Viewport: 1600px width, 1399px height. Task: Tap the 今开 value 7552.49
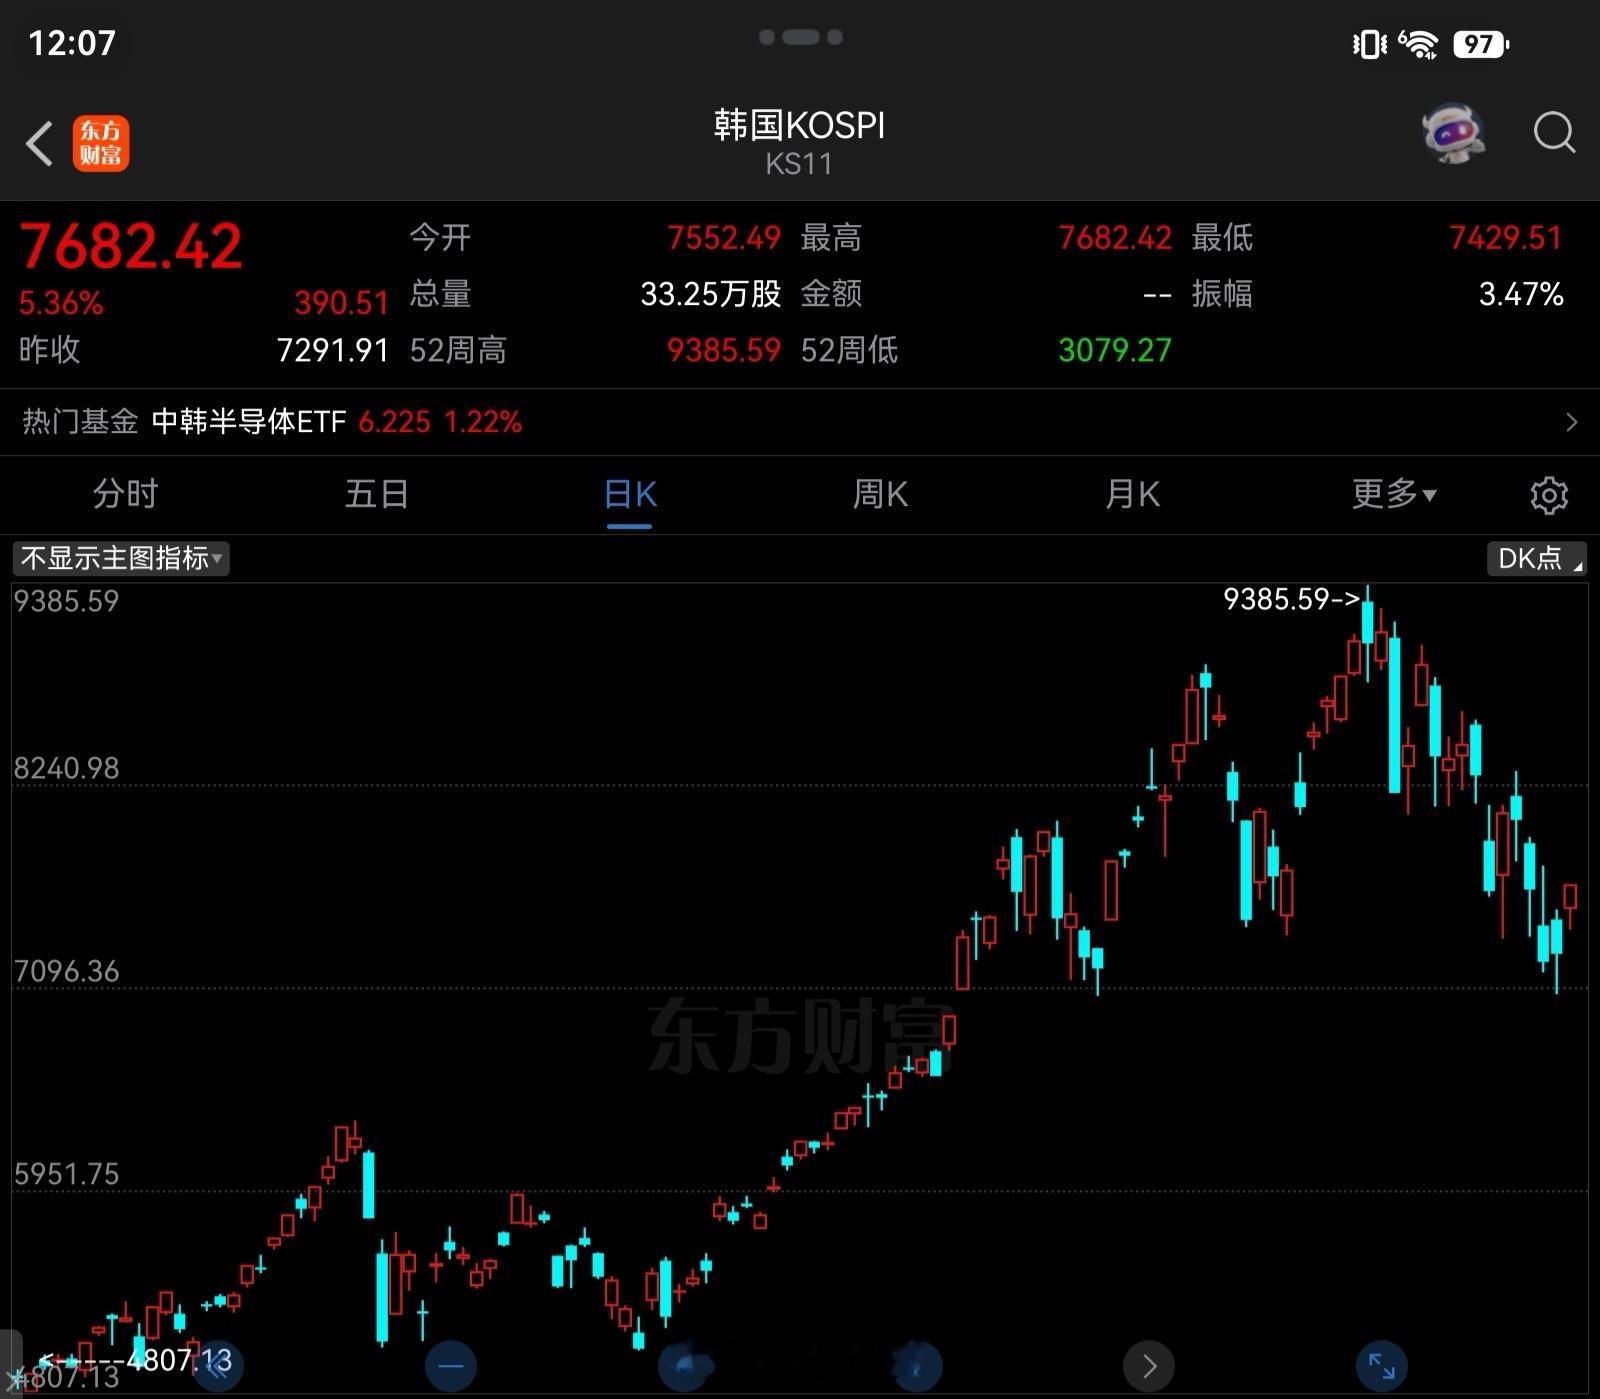pyautogui.click(x=724, y=238)
